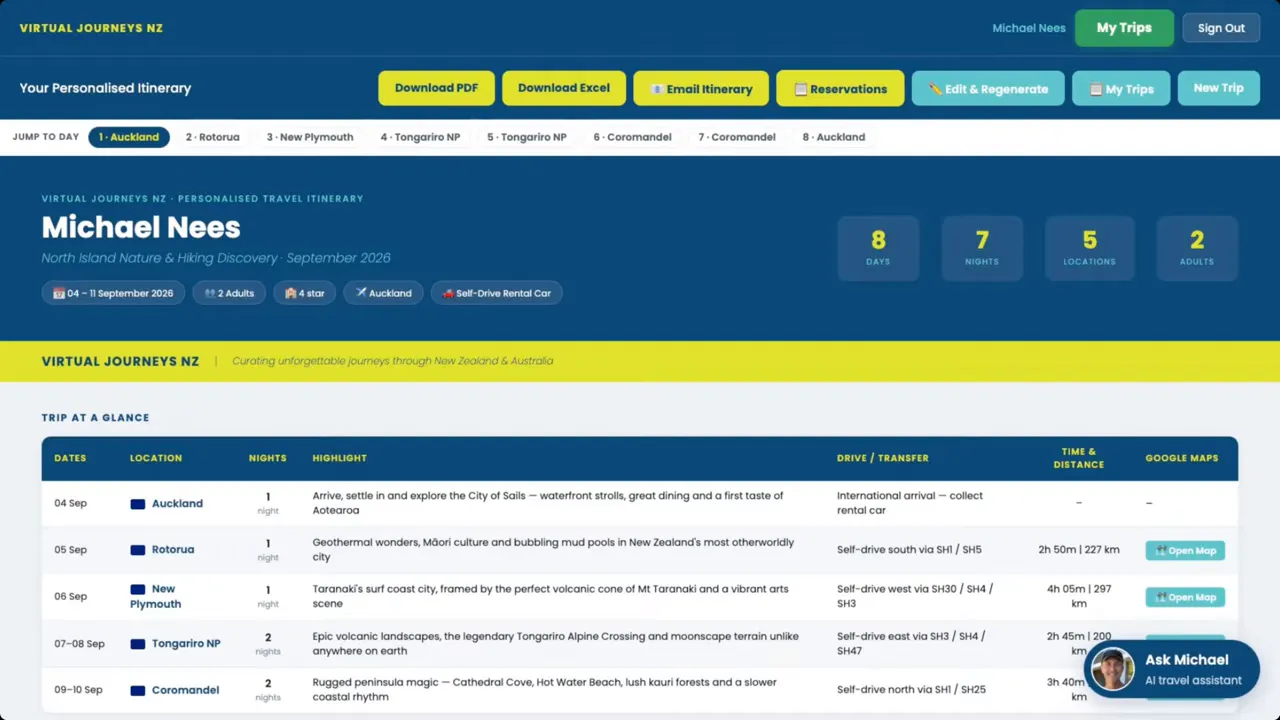Download the itinerary as PDF
Screen dimensions: 1280x720
(x=436, y=88)
